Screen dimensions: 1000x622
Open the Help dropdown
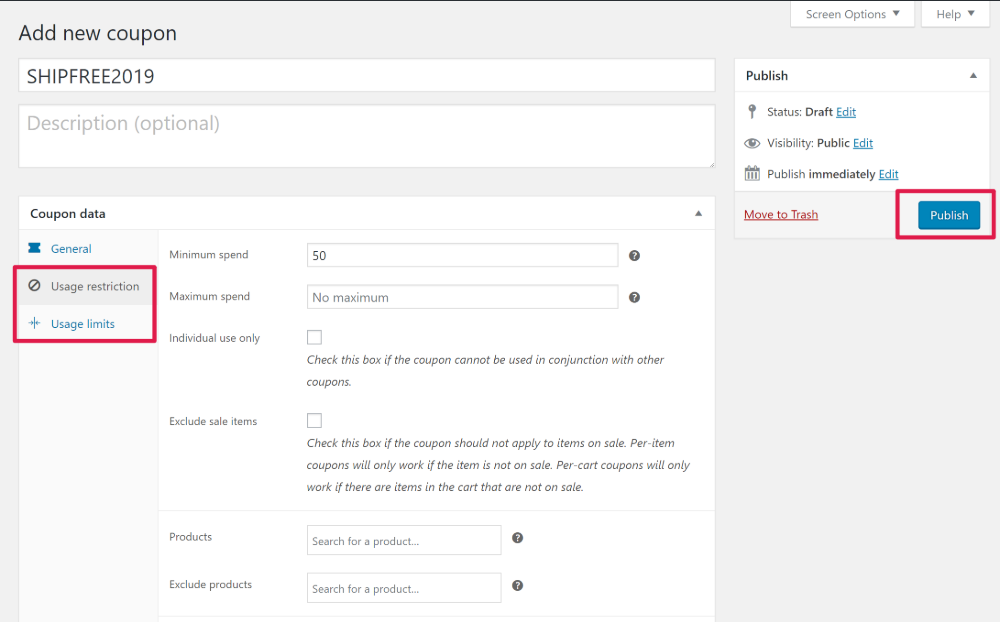click(955, 14)
